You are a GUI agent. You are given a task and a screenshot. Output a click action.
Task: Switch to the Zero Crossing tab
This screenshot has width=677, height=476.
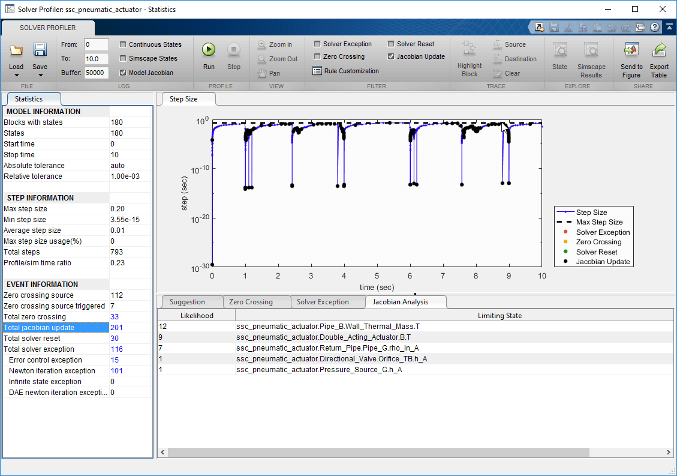(250, 301)
